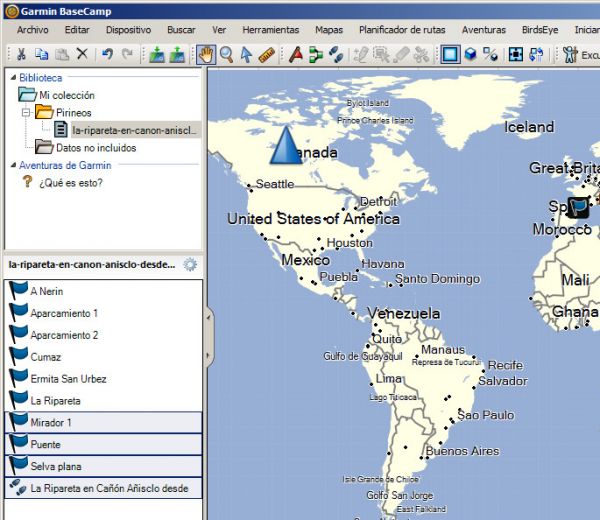Select the arrow Selection tool
The width and height of the screenshot is (600, 520).
(246, 55)
